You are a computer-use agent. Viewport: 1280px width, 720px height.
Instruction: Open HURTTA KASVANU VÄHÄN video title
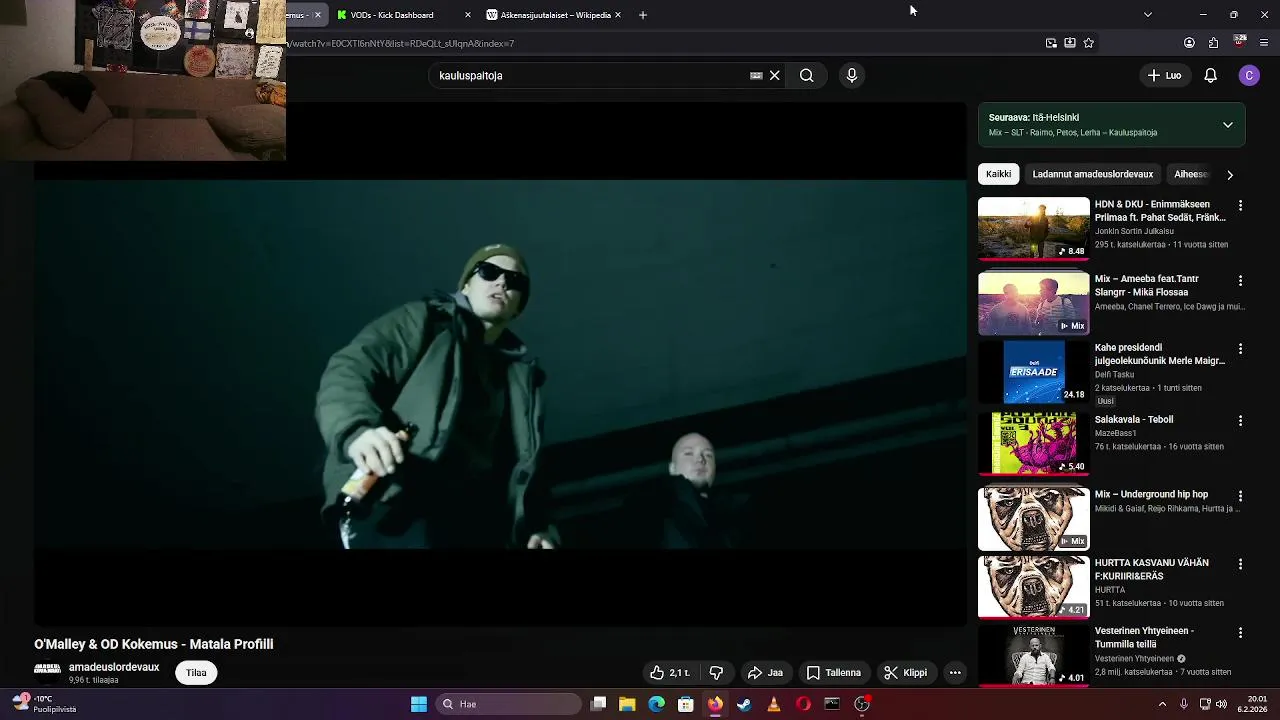pos(1151,570)
